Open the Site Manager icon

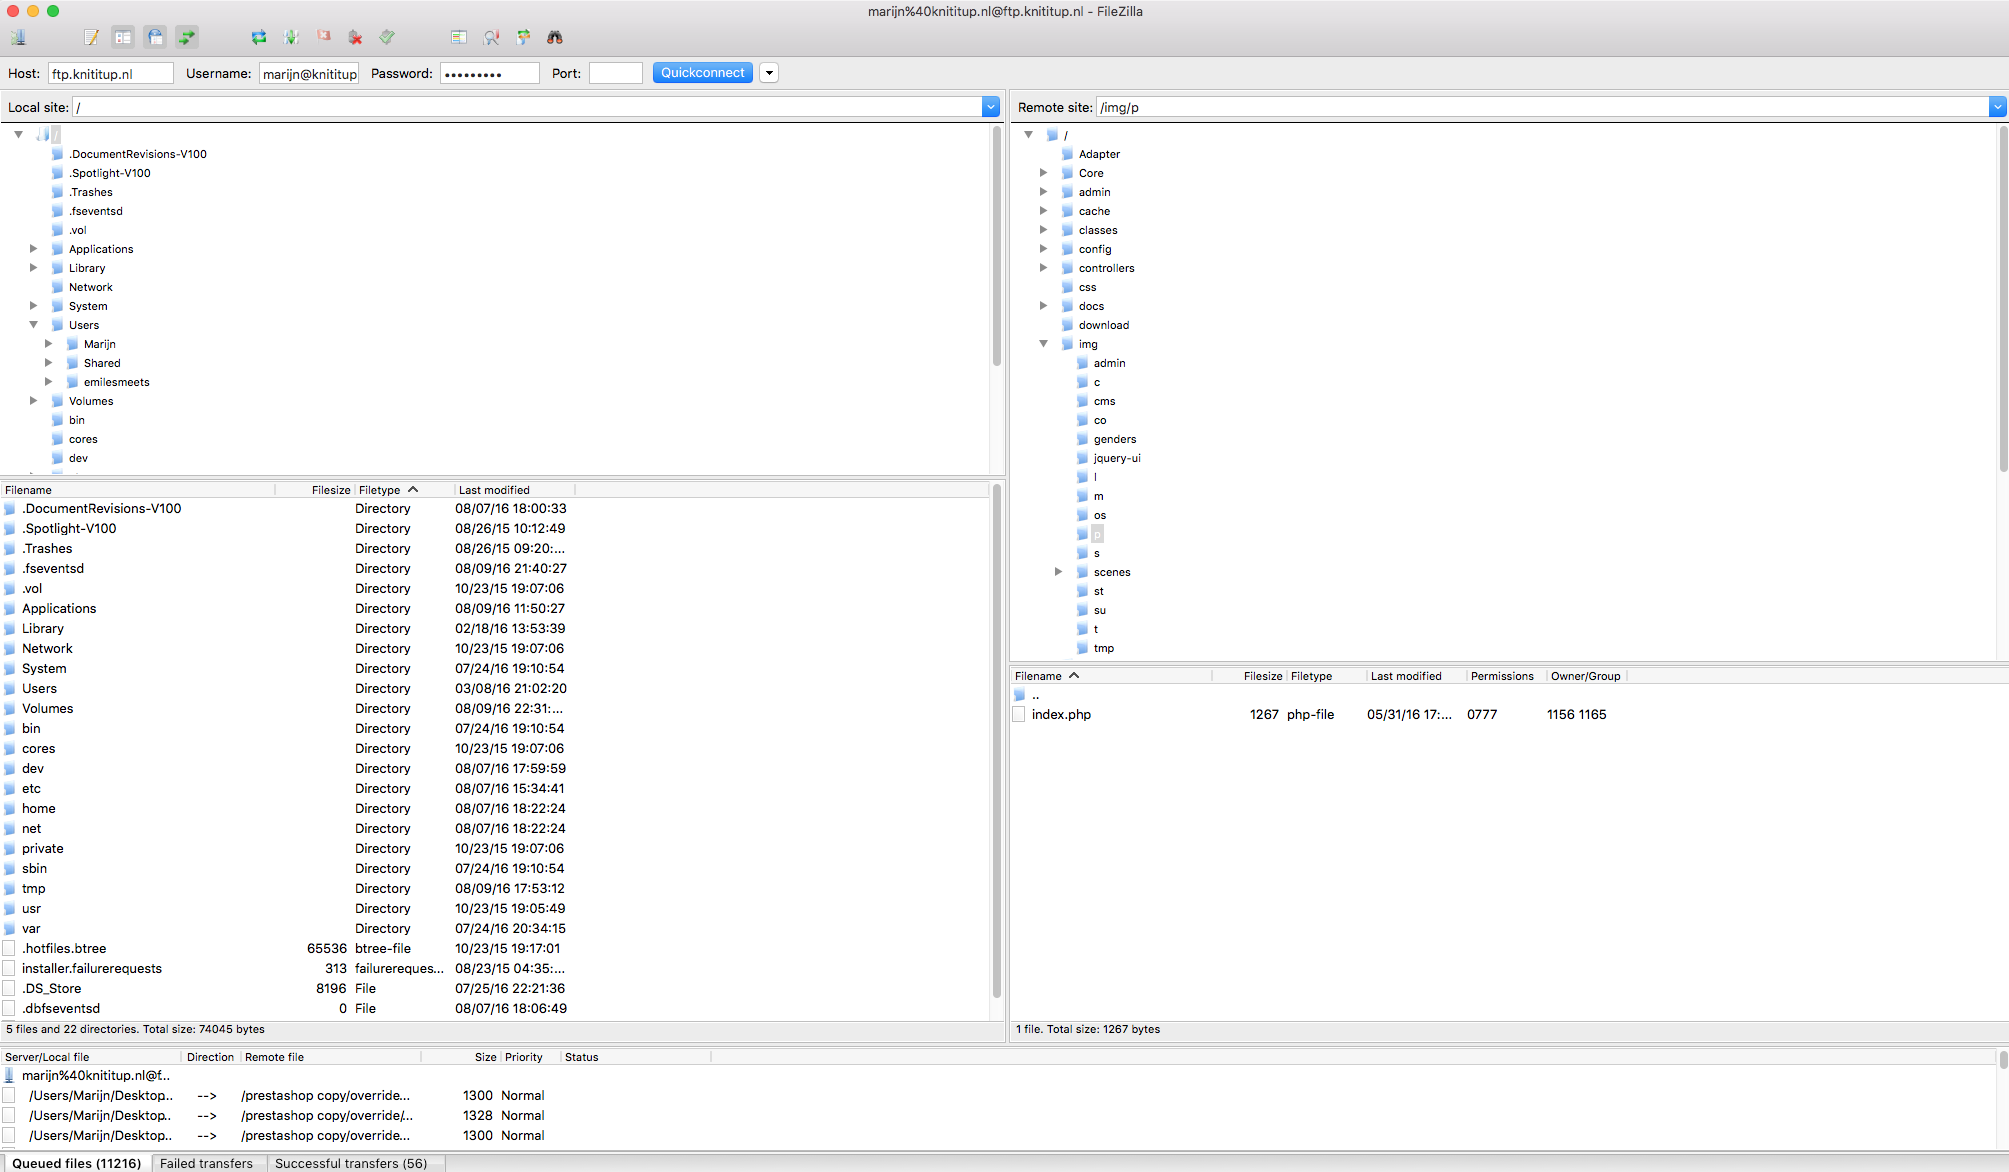18,37
